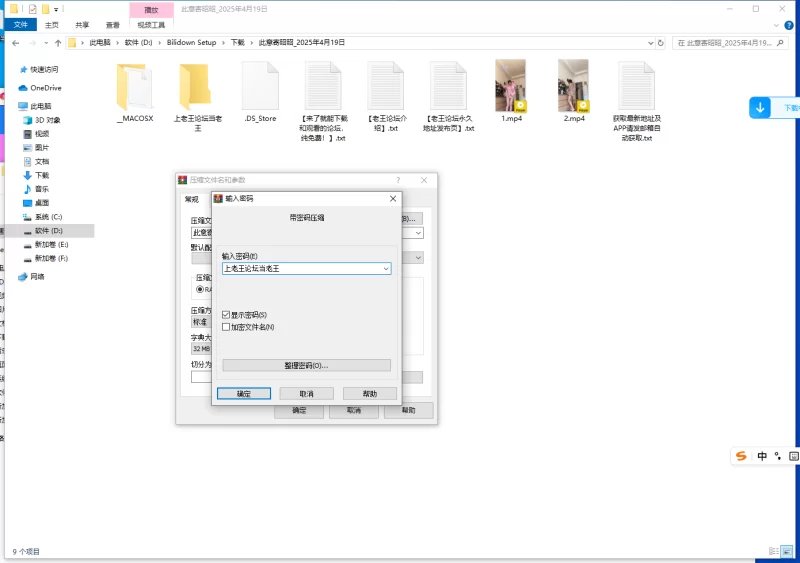Screen dimensions: 800x563
Task: Click the blue download arrow widget
Action: coord(761,108)
